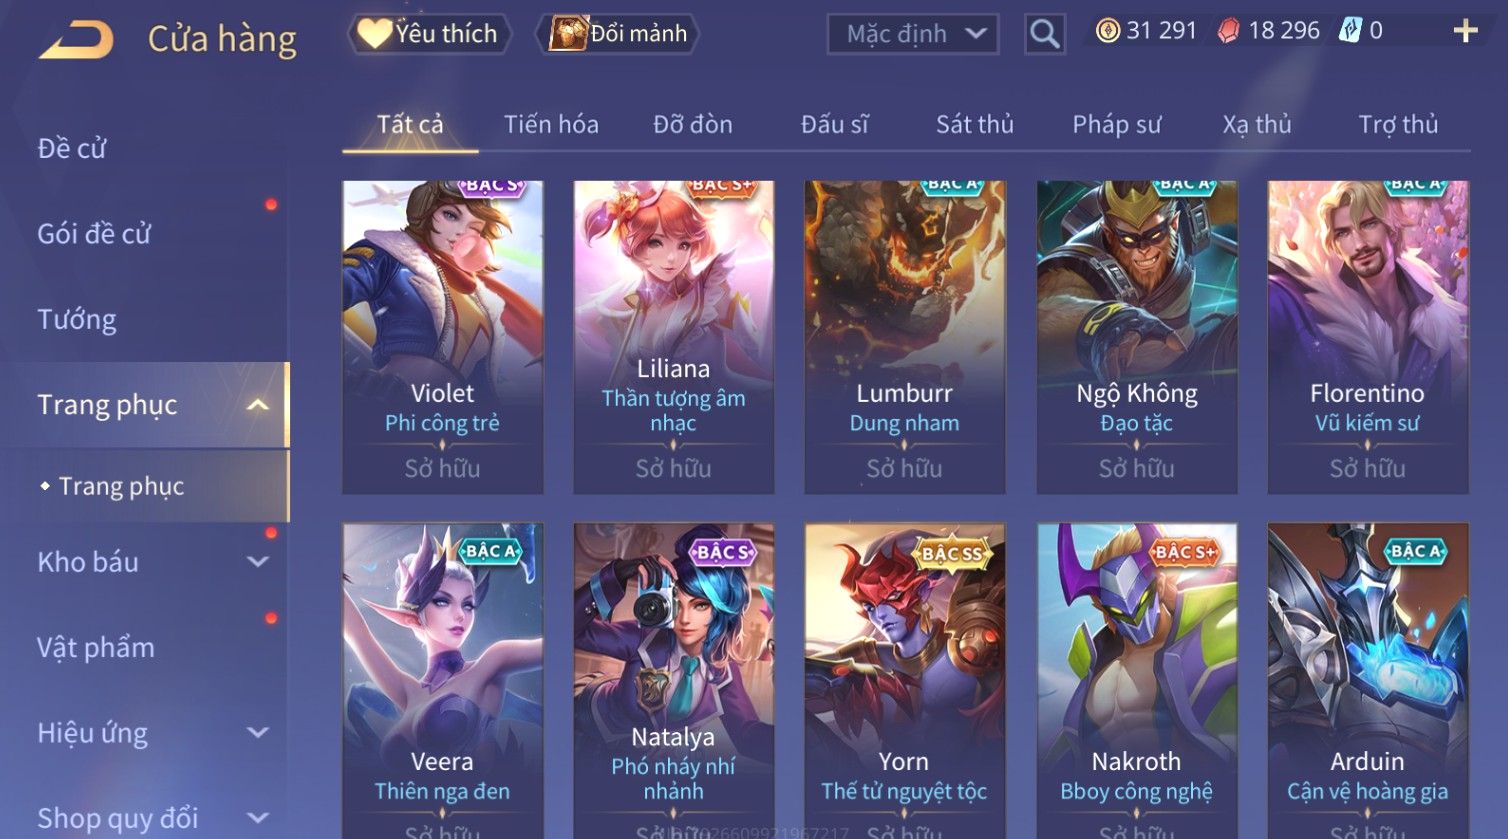Tap the back arrow icon
The height and width of the screenshot is (839, 1508).
click(x=76, y=40)
